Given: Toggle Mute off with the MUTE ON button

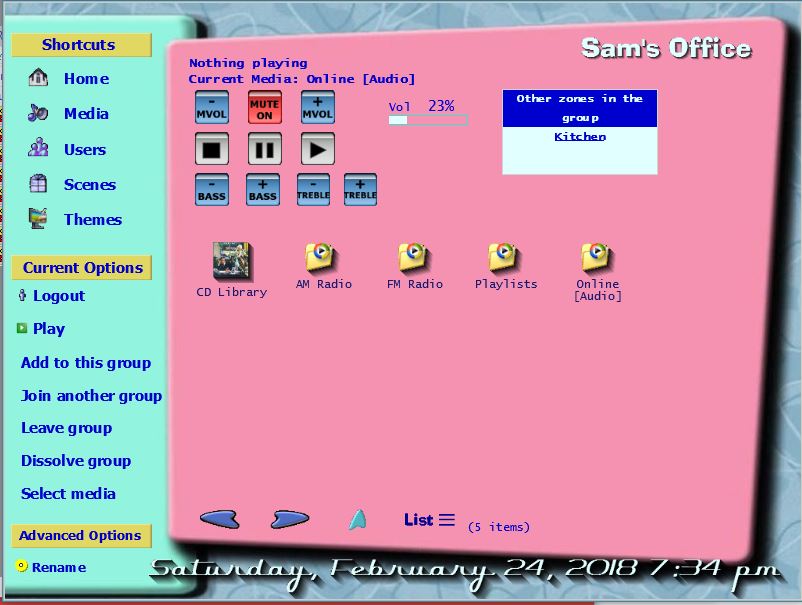Looking at the screenshot, I should pos(264,107).
